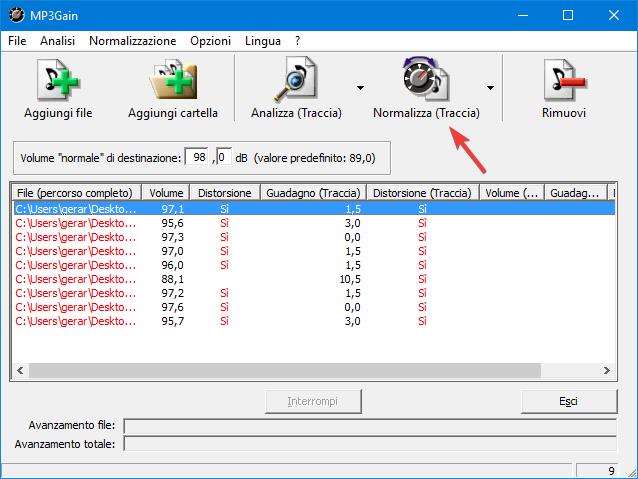The height and width of the screenshot is (479, 638).
Task: Select the file row with volume 95,6
Action: point(314,223)
